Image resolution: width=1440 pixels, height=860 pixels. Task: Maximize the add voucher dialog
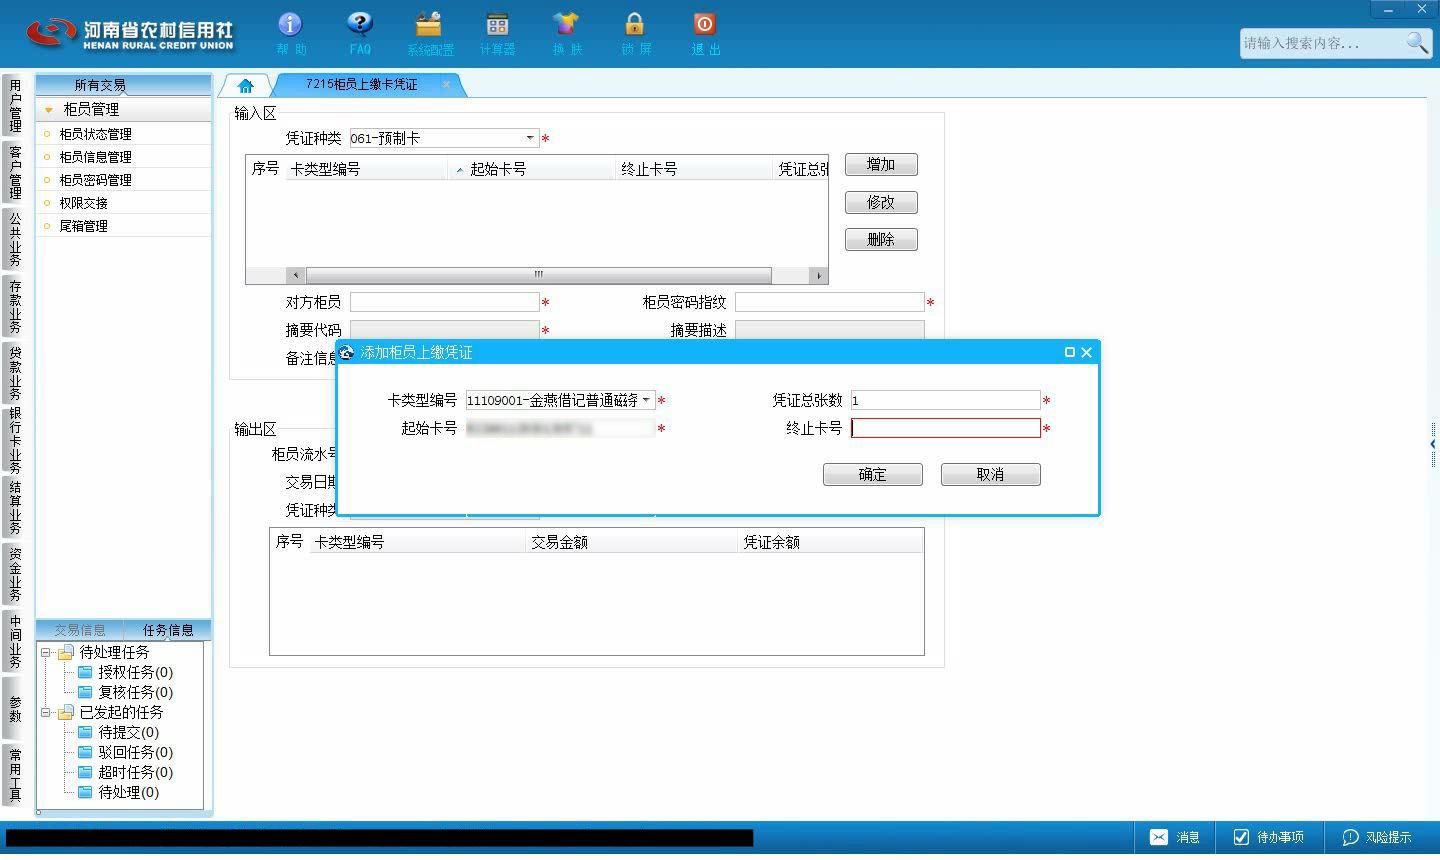tap(1070, 352)
